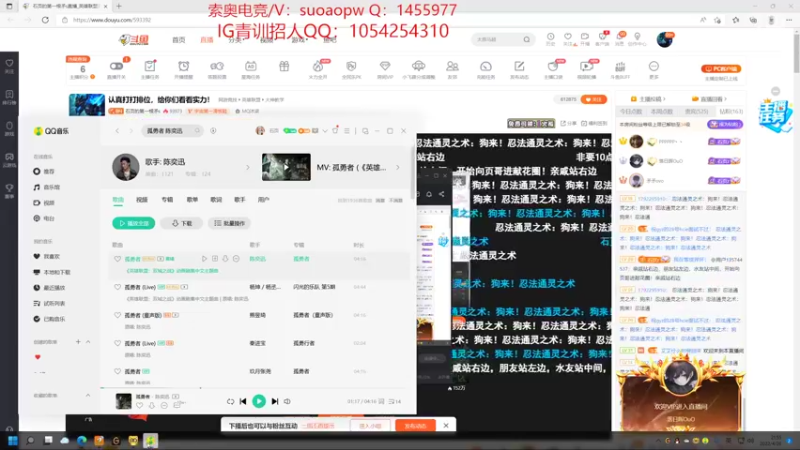Expand singer 陈奕迅 card arrow
The height and width of the screenshot is (450, 800).
[x=248, y=167]
